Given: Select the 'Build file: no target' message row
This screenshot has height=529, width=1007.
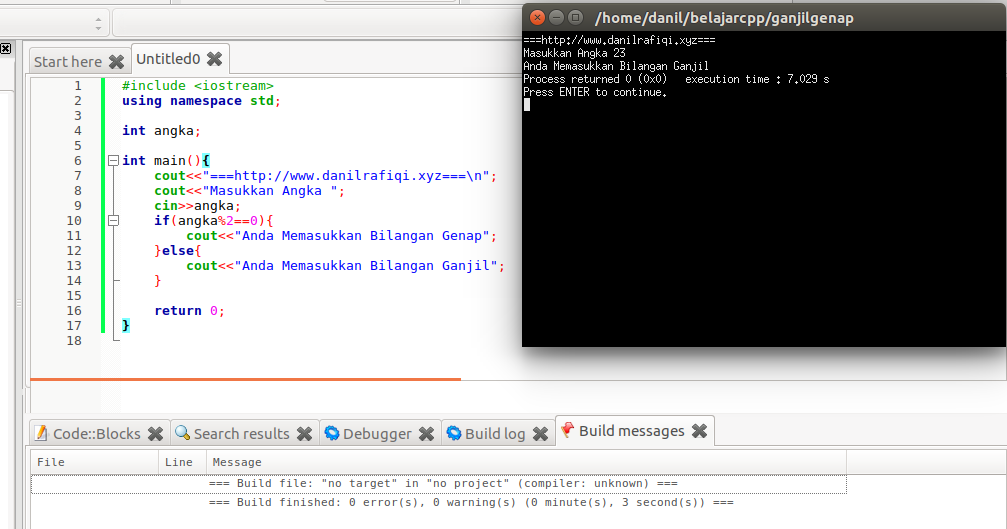Looking at the screenshot, I should tap(439, 483).
